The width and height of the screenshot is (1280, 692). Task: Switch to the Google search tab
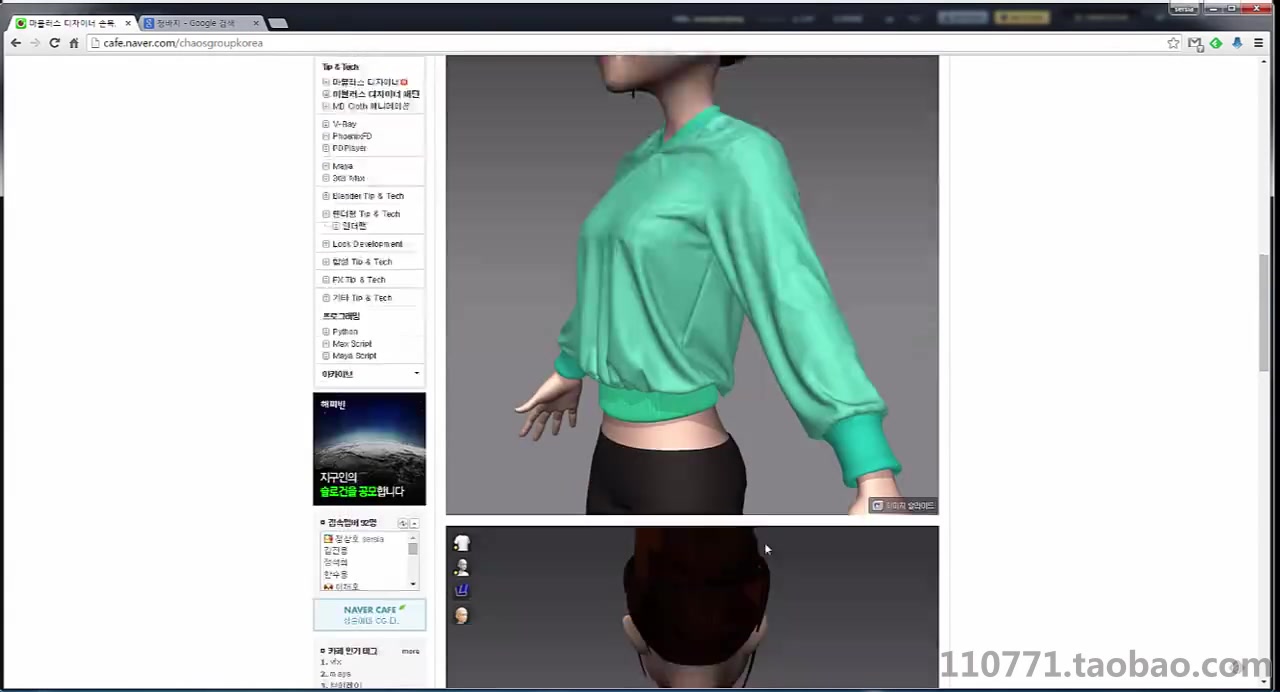196,22
